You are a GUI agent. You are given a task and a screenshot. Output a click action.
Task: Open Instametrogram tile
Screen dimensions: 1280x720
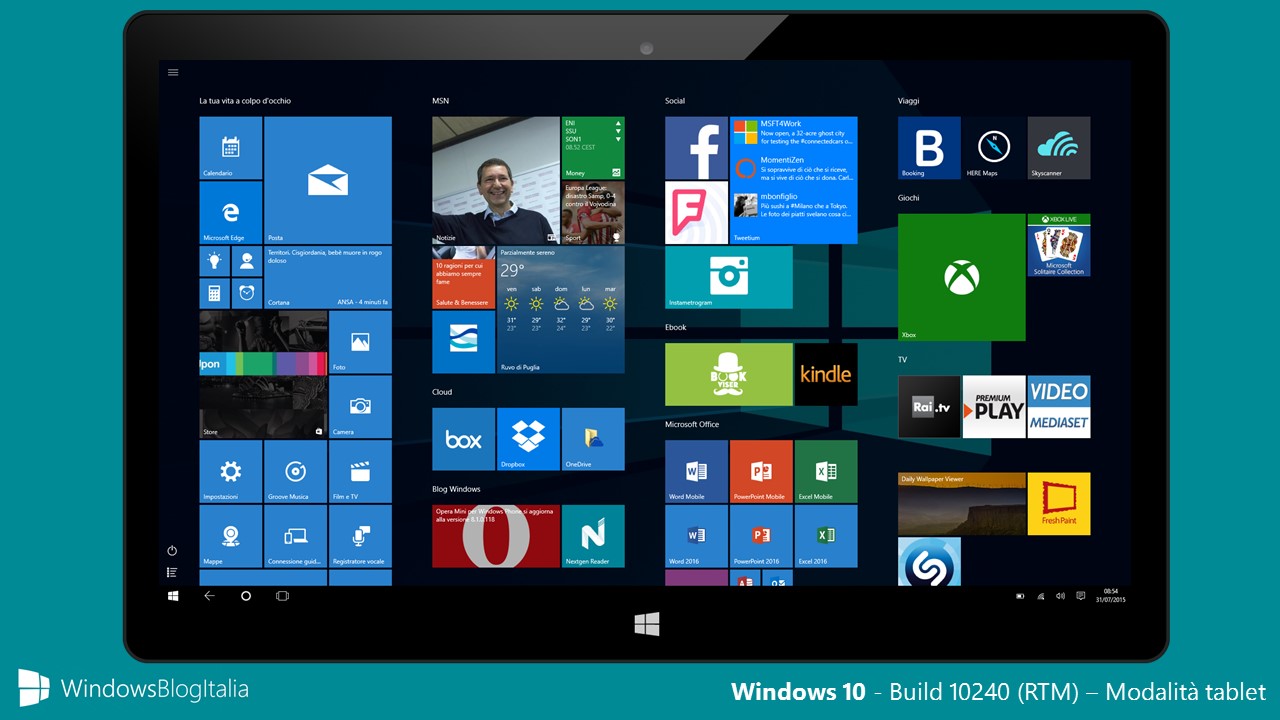coord(729,277)
